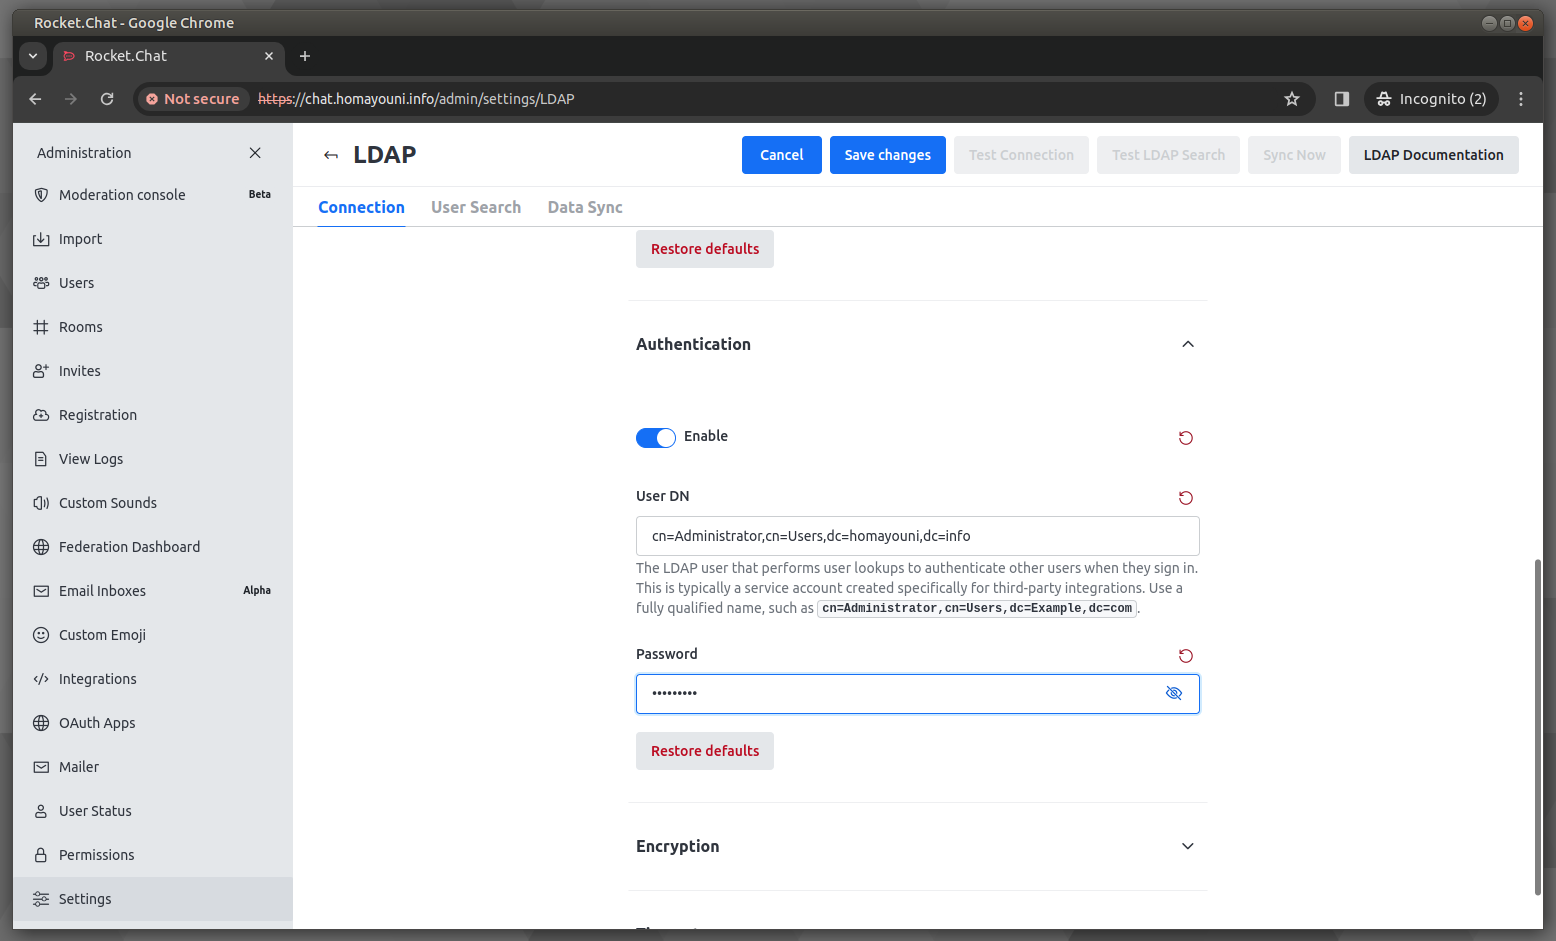Reset the Password field icon
This screenshot has width=1556, height=941.
1186,656
